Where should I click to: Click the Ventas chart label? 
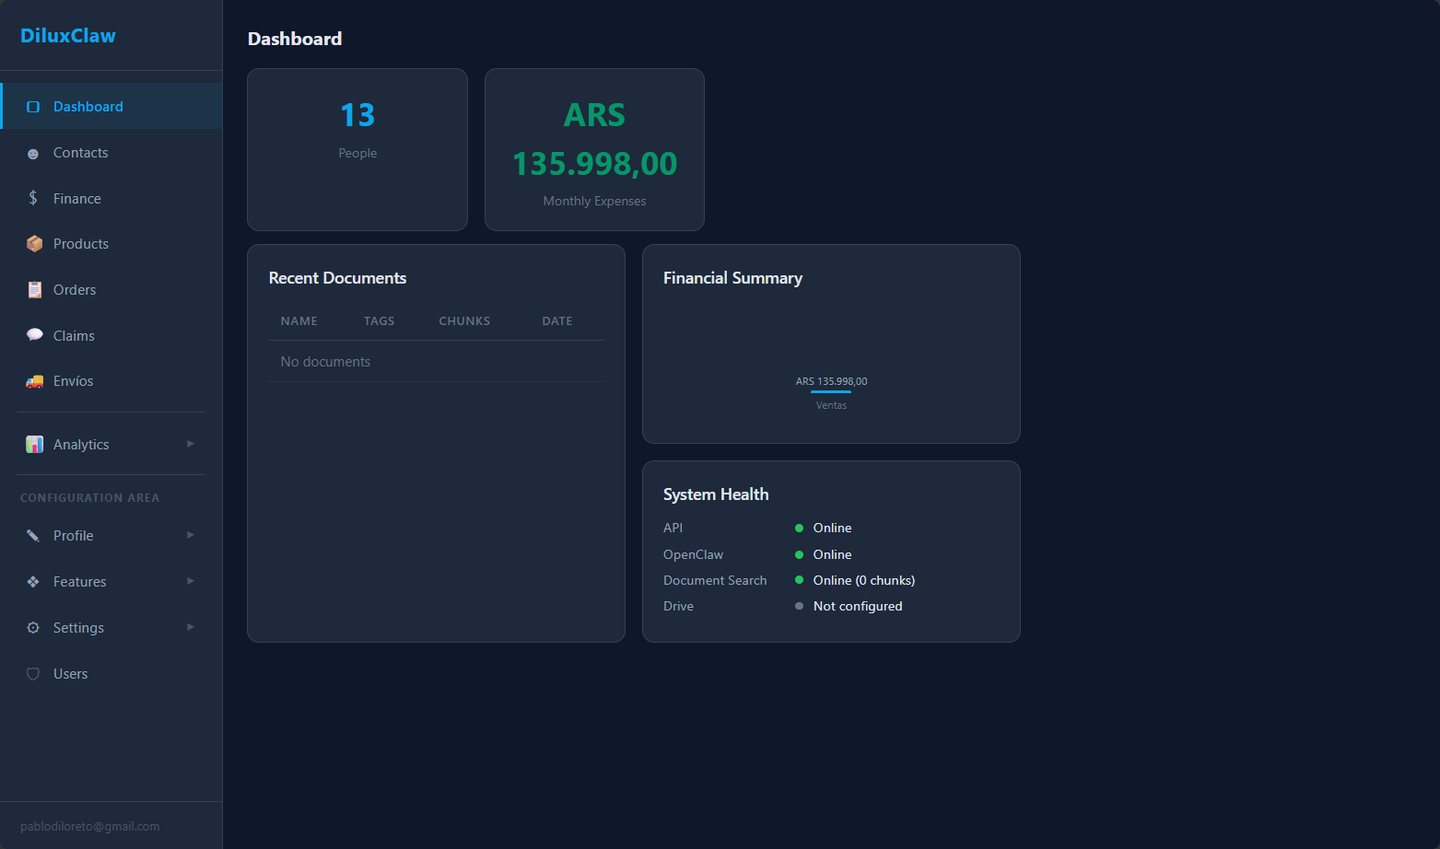(x=831, y=405)
